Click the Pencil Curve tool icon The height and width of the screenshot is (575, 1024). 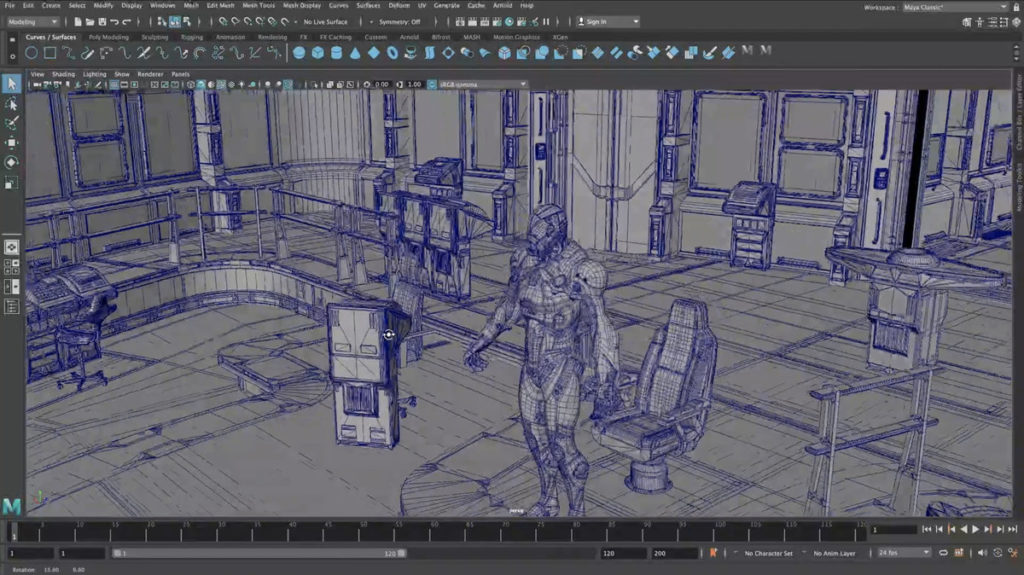tap(87, 53)
